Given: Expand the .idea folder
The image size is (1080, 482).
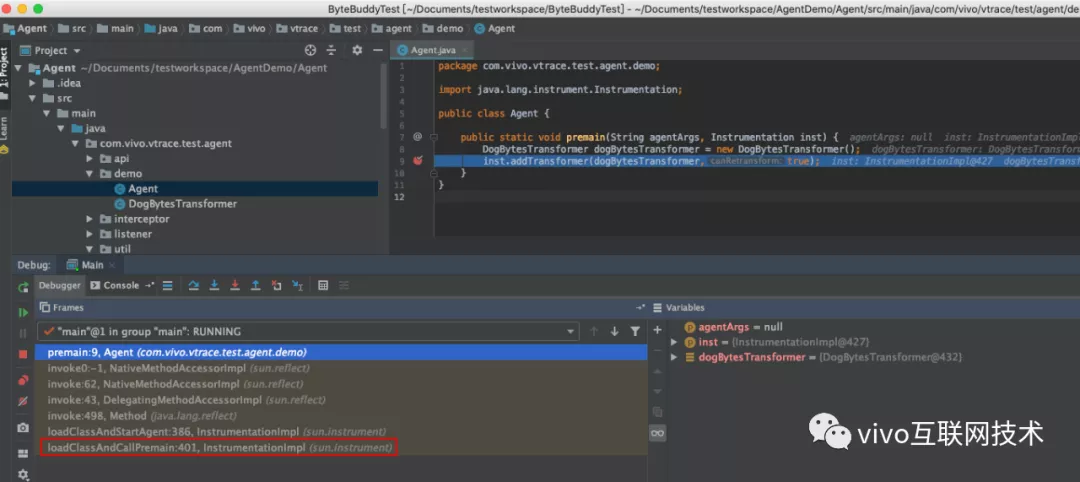Looking at the screenshot, I should [32, 83].
